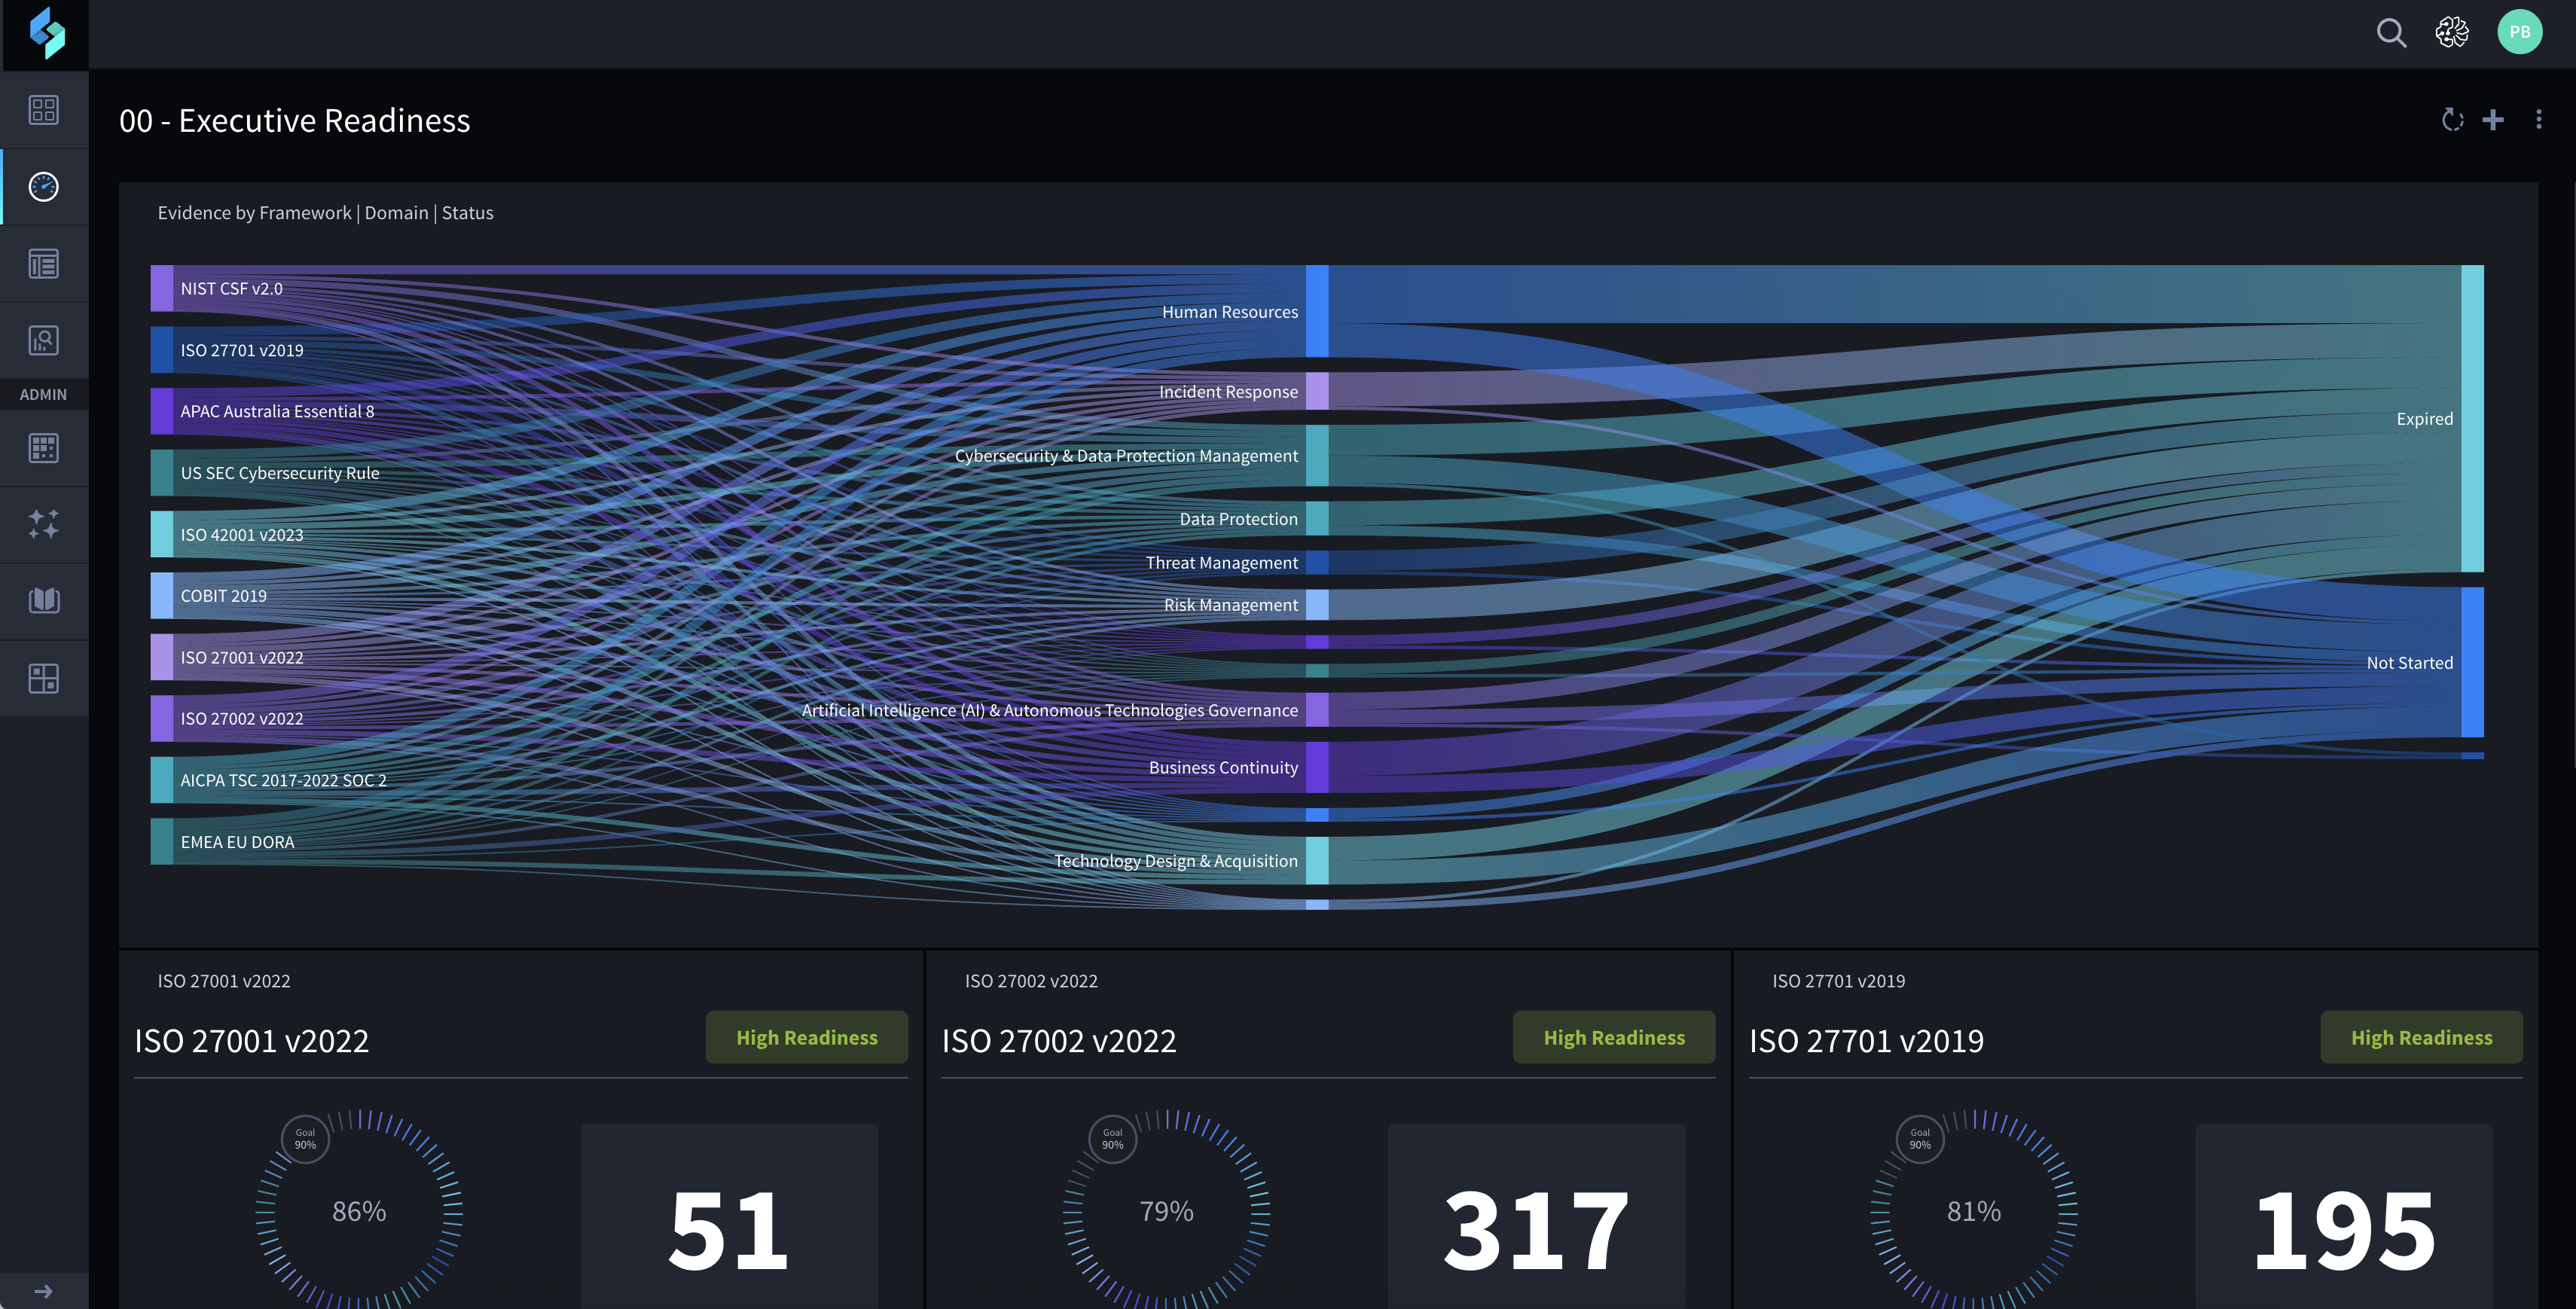The image size is (2576, 1309).
Task: Open the three-dot dashboard options menu
Action: (2538, 120)
